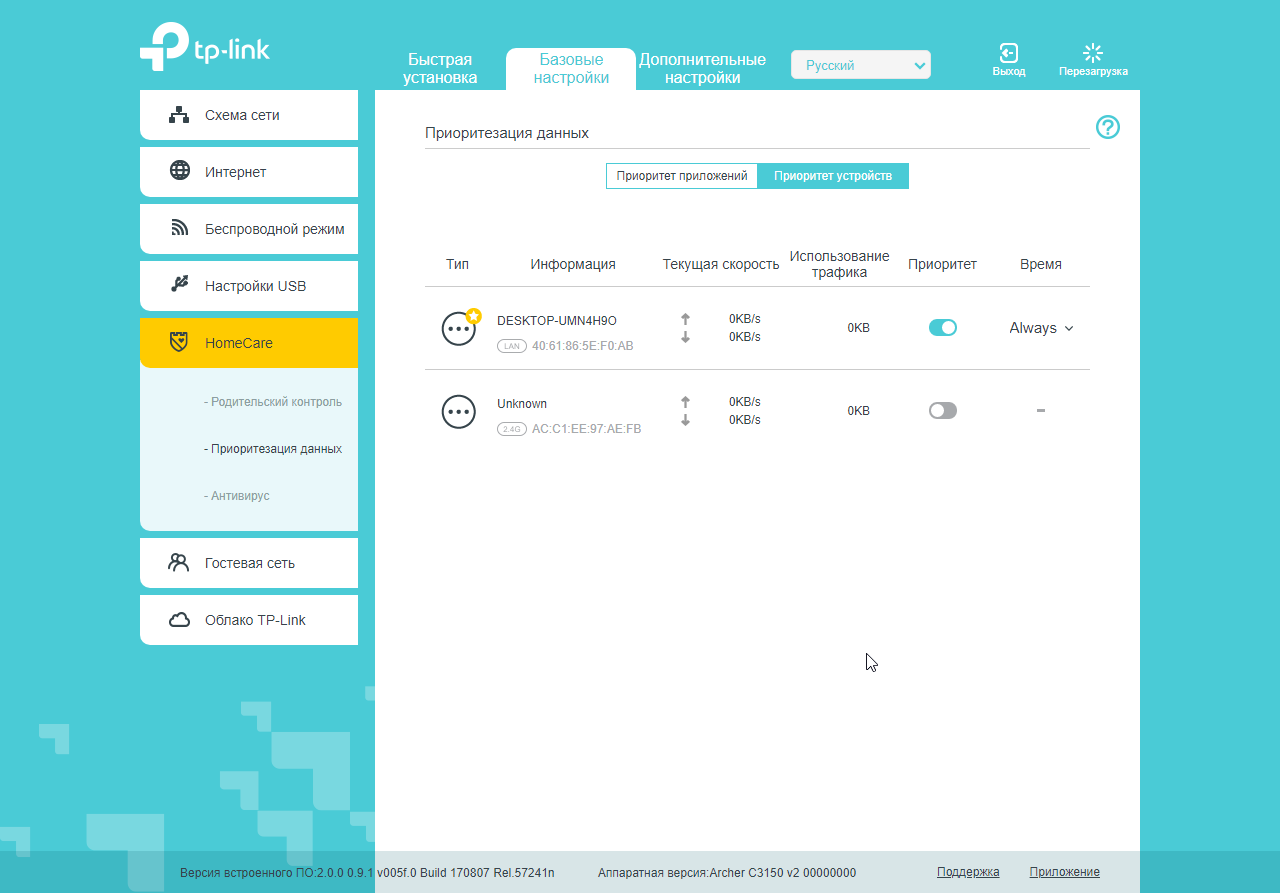Click the LAN badge under DESKTOP-UMN4H9O

point(512,346)
